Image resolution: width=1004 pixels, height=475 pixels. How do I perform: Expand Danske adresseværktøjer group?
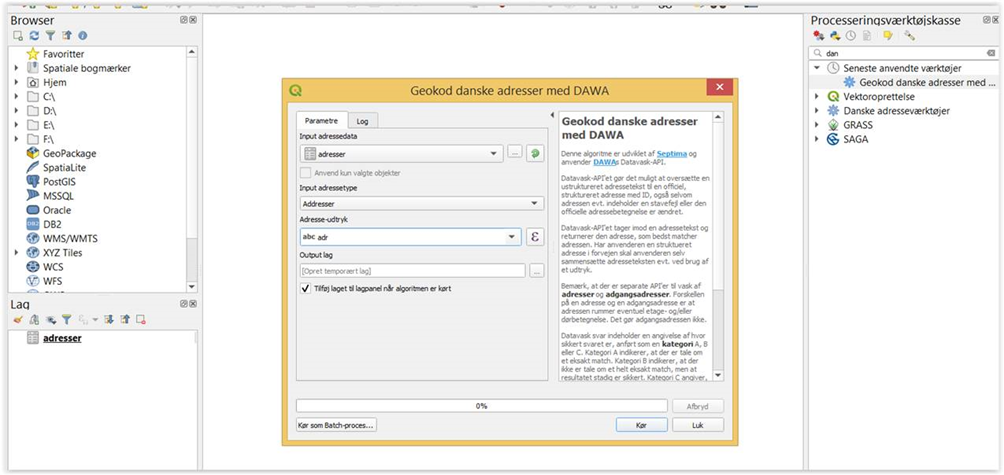[817, 111]
